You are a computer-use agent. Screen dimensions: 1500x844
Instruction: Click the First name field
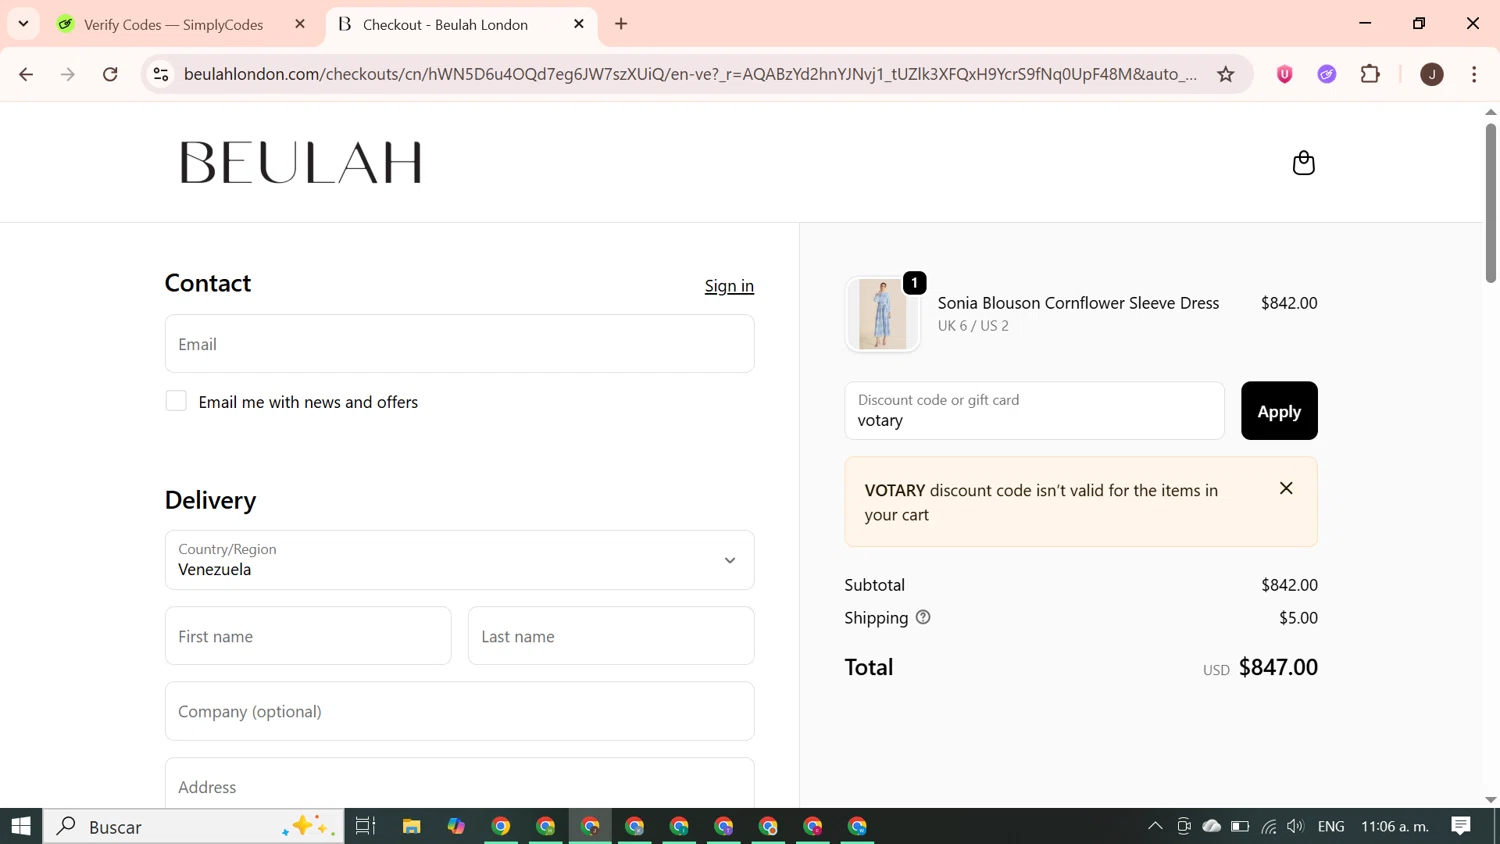click(x=308, y=636)
